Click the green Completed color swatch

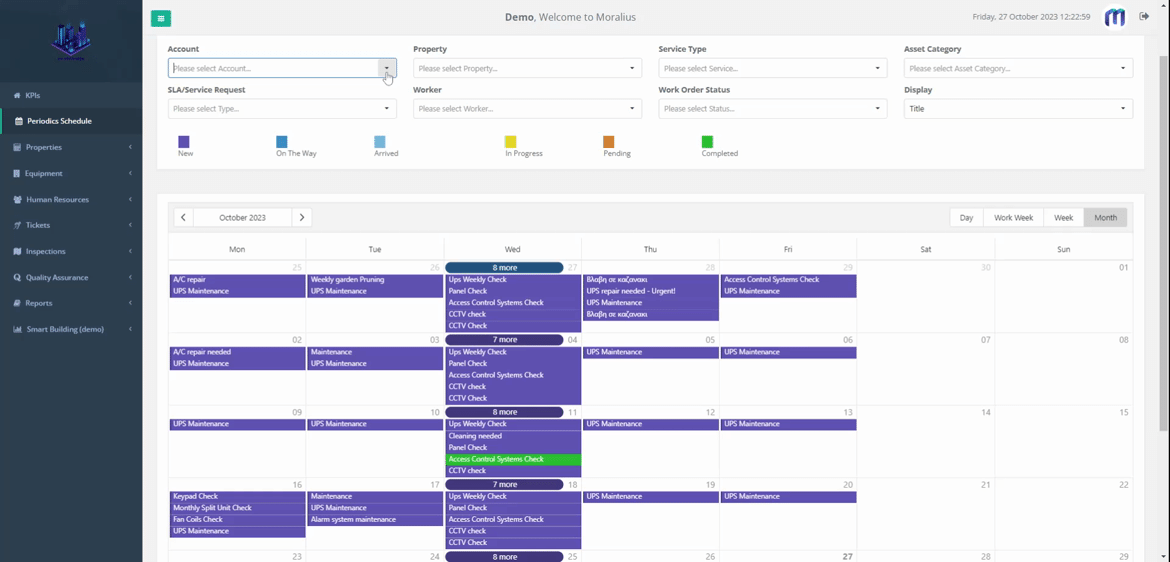707,142
